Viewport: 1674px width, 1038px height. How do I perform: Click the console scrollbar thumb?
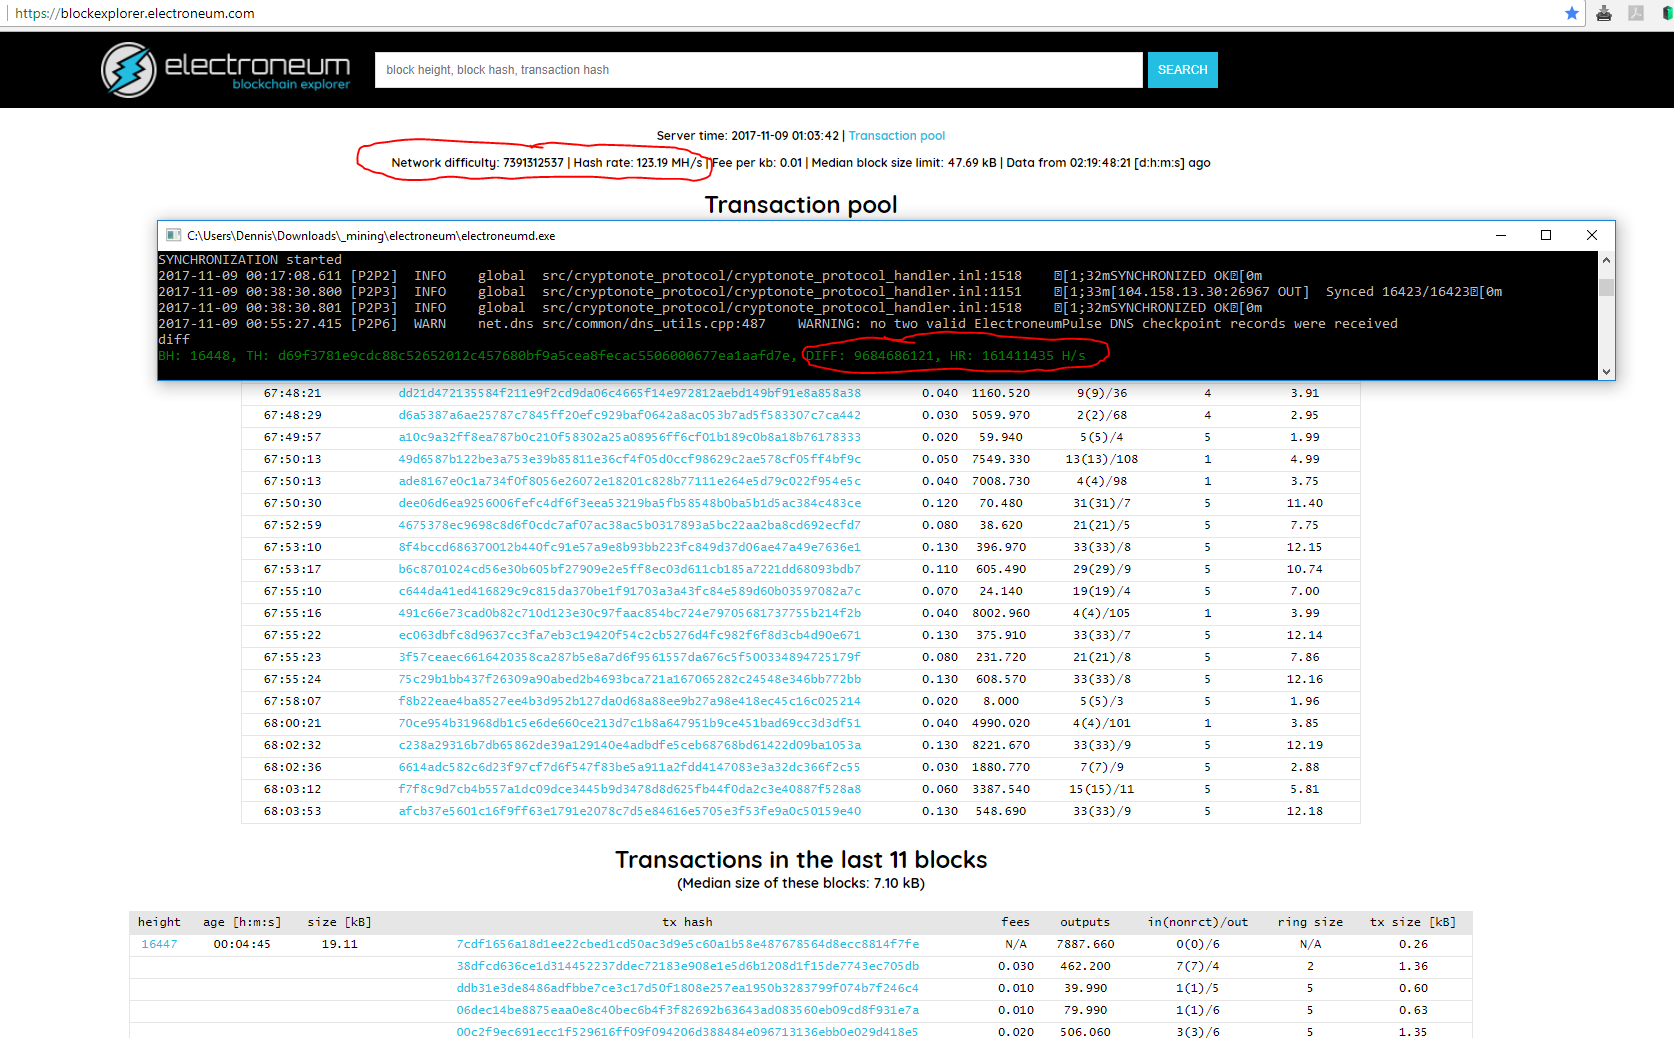tap(1606, 287)
